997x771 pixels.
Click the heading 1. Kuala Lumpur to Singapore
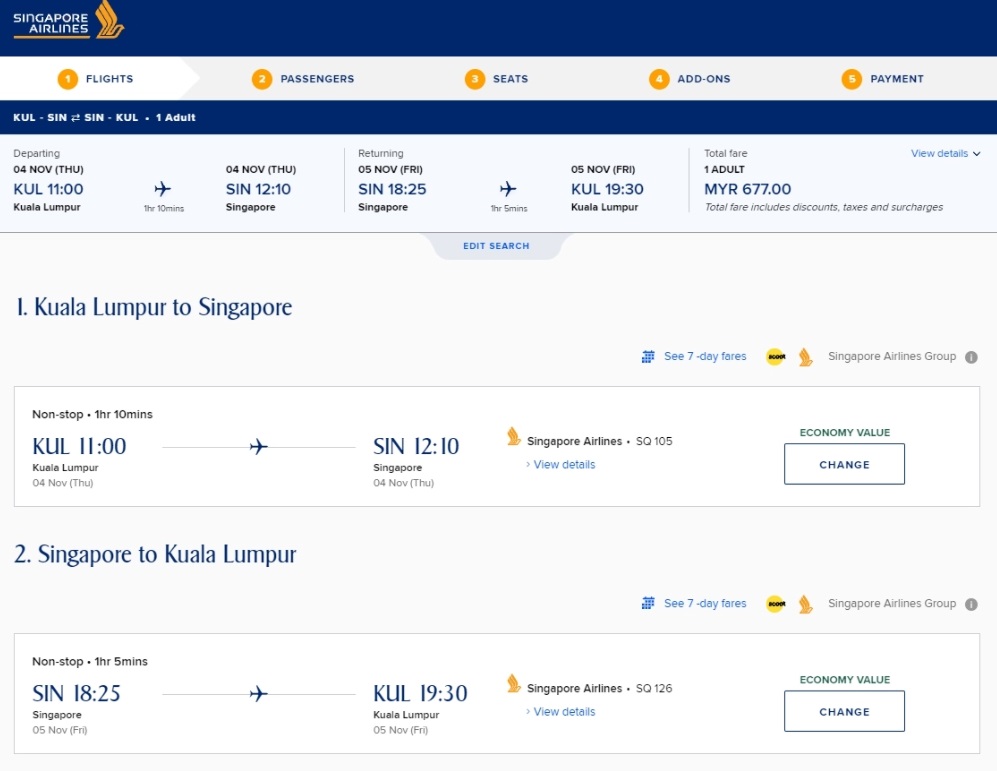[x=154, y=307]
